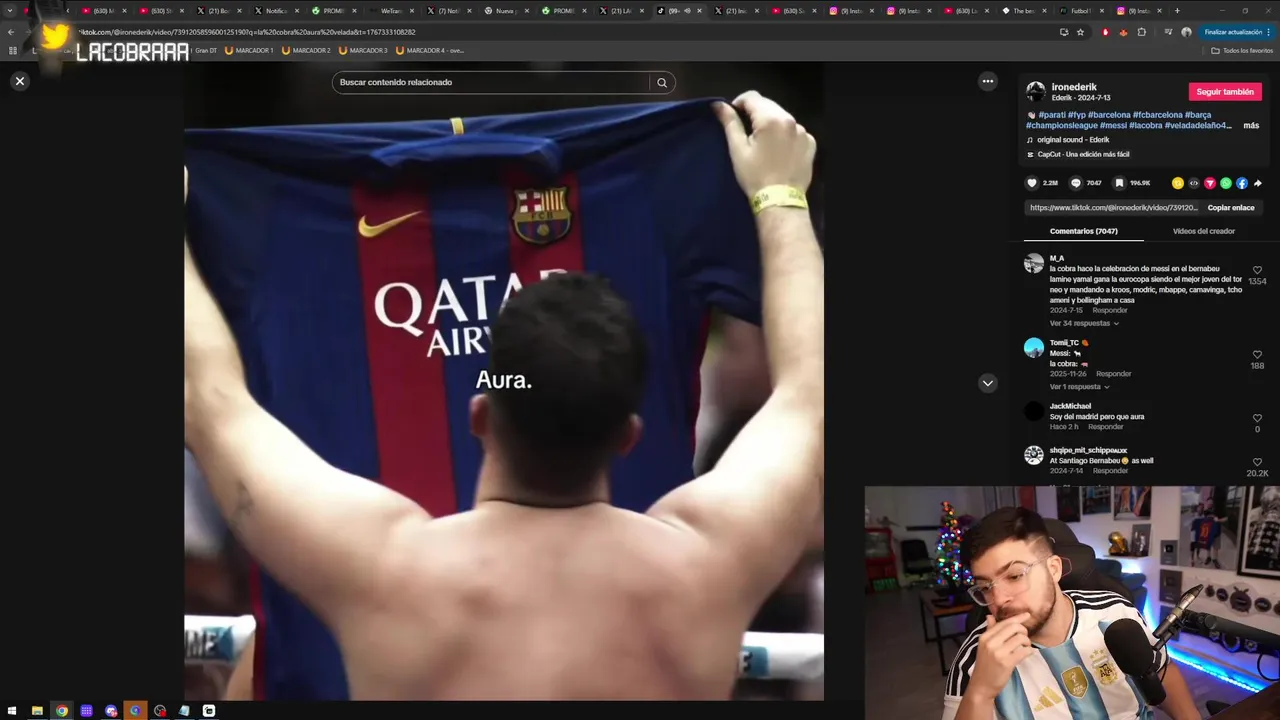Share the video through Facebook icon
This screenshot has width=1280, height=720.
coord(1242,183)
